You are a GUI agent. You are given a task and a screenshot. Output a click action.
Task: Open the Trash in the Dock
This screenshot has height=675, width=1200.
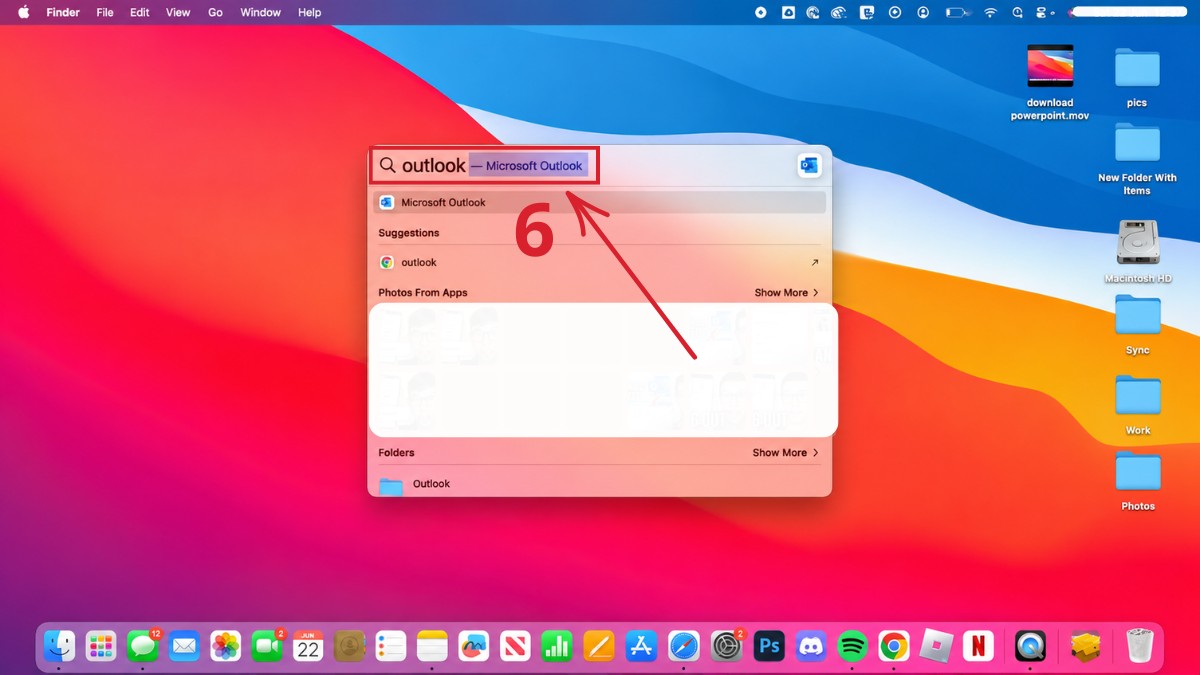coord(1139,646)
